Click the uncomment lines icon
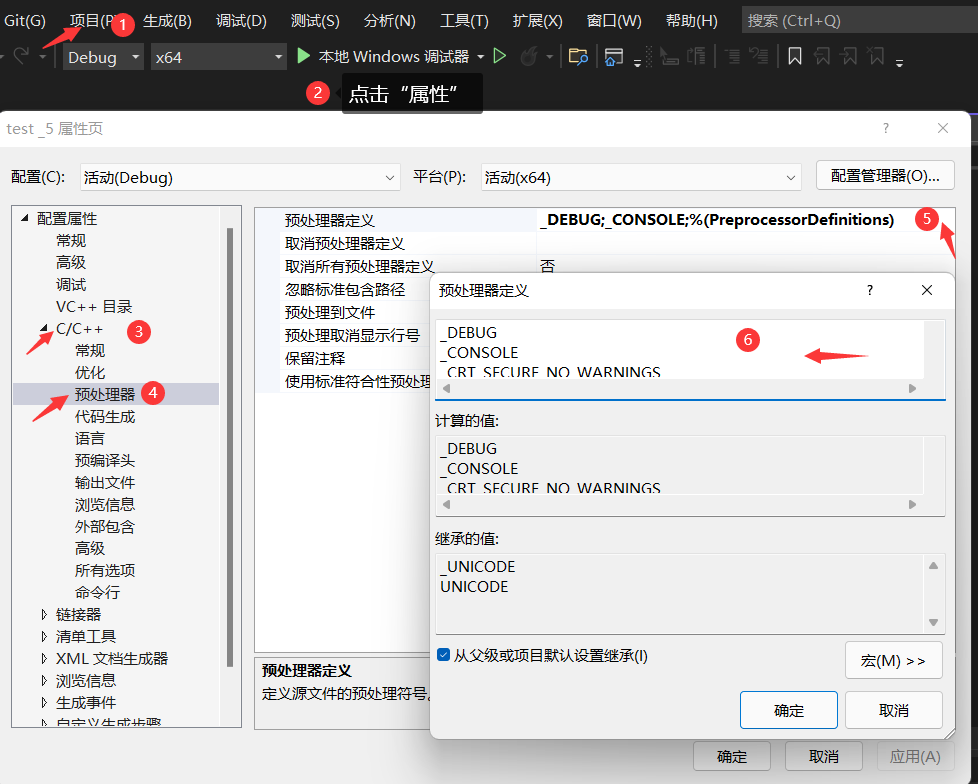Viewport: 978px width, 784px height. 758,57
